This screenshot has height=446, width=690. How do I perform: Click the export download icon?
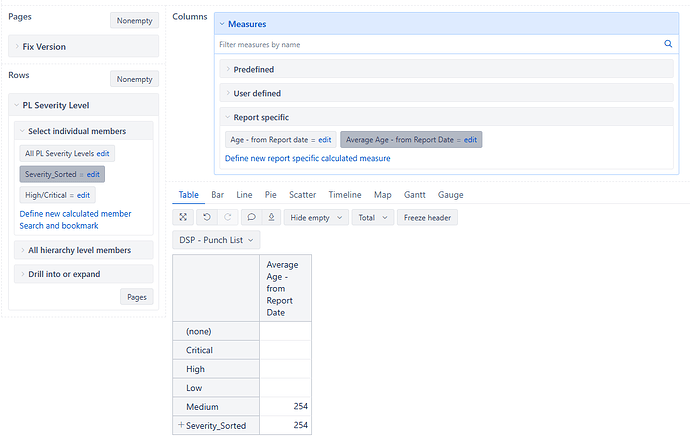coord(270,217)
